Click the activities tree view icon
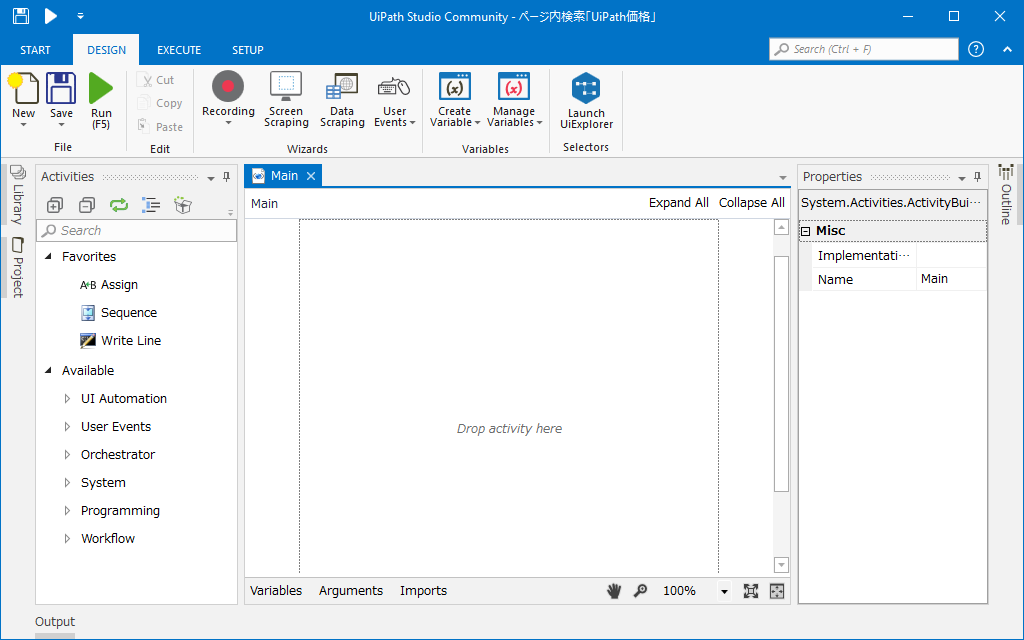 151,205
